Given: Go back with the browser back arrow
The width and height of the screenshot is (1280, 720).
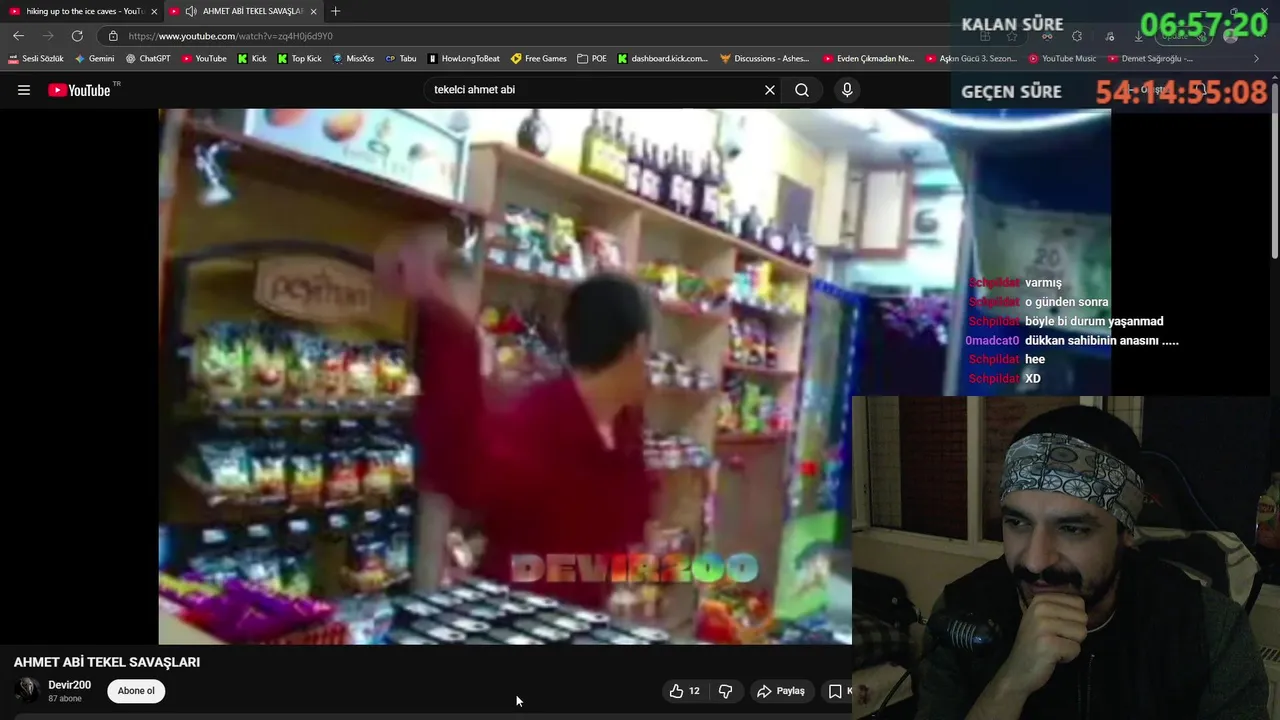Looking at the screenshot, I should [18, 36].
